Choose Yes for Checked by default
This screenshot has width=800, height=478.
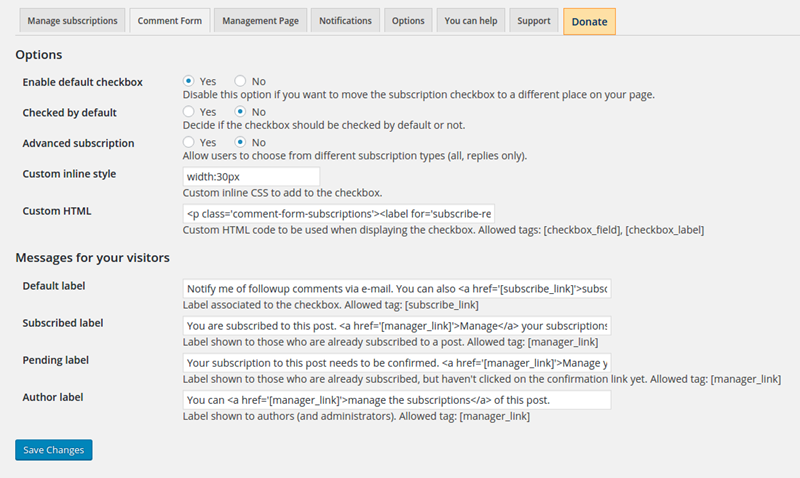click(x=189, y=111)
